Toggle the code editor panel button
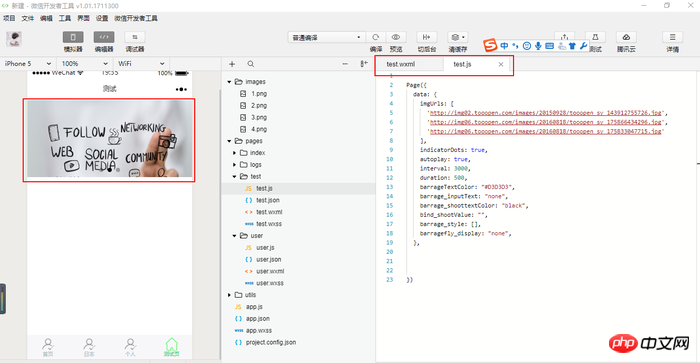 coord(104,37)
